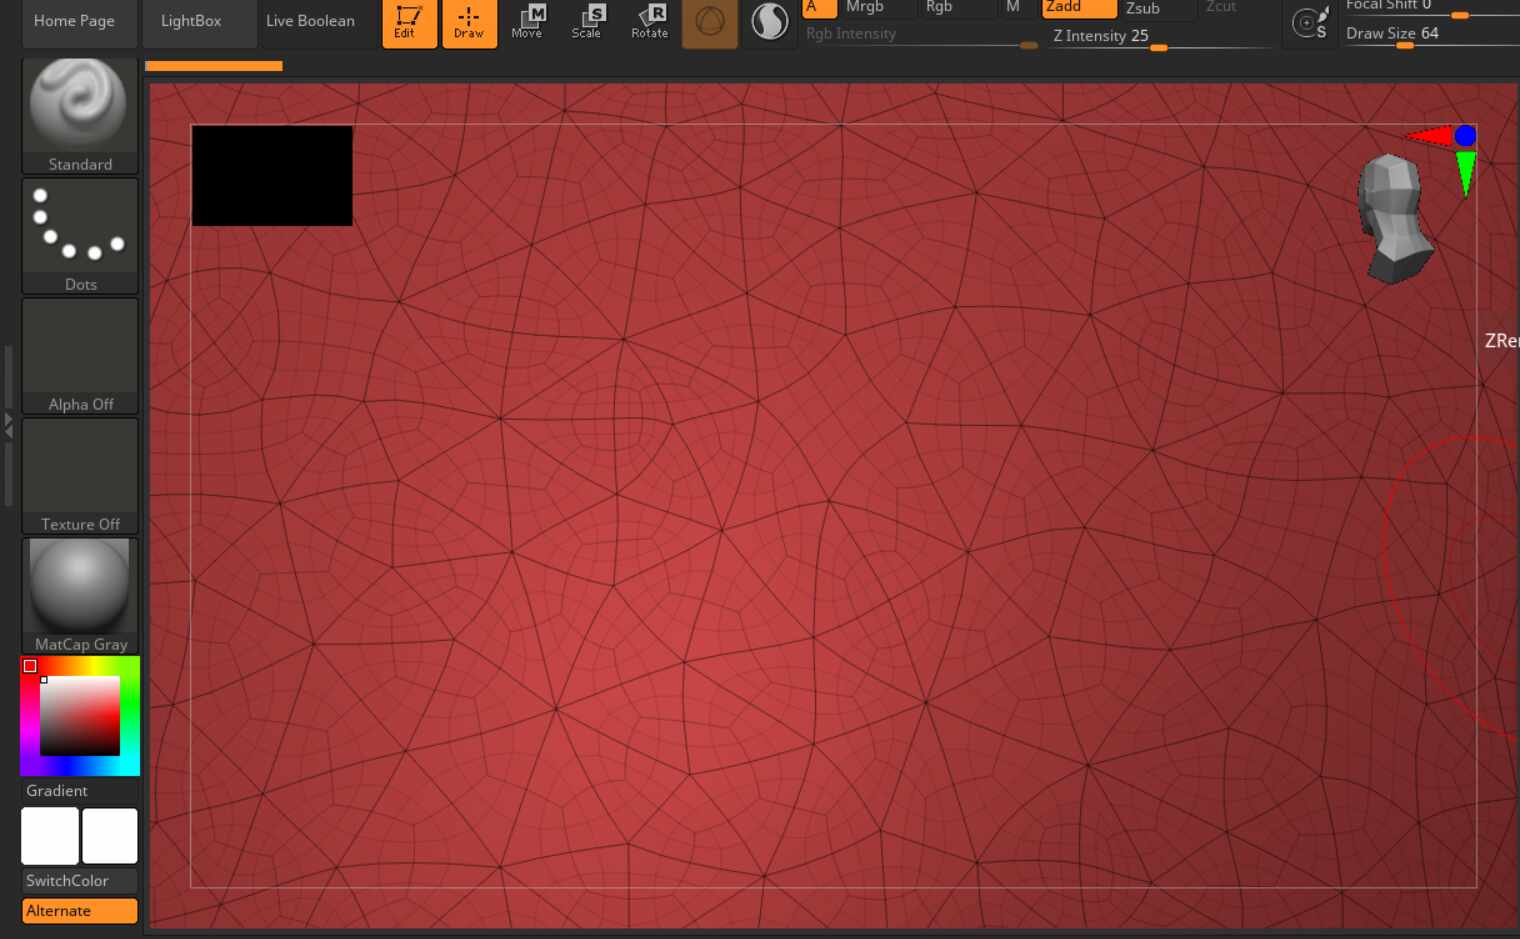Toggle the Zadd sculpt mode

1079,8
